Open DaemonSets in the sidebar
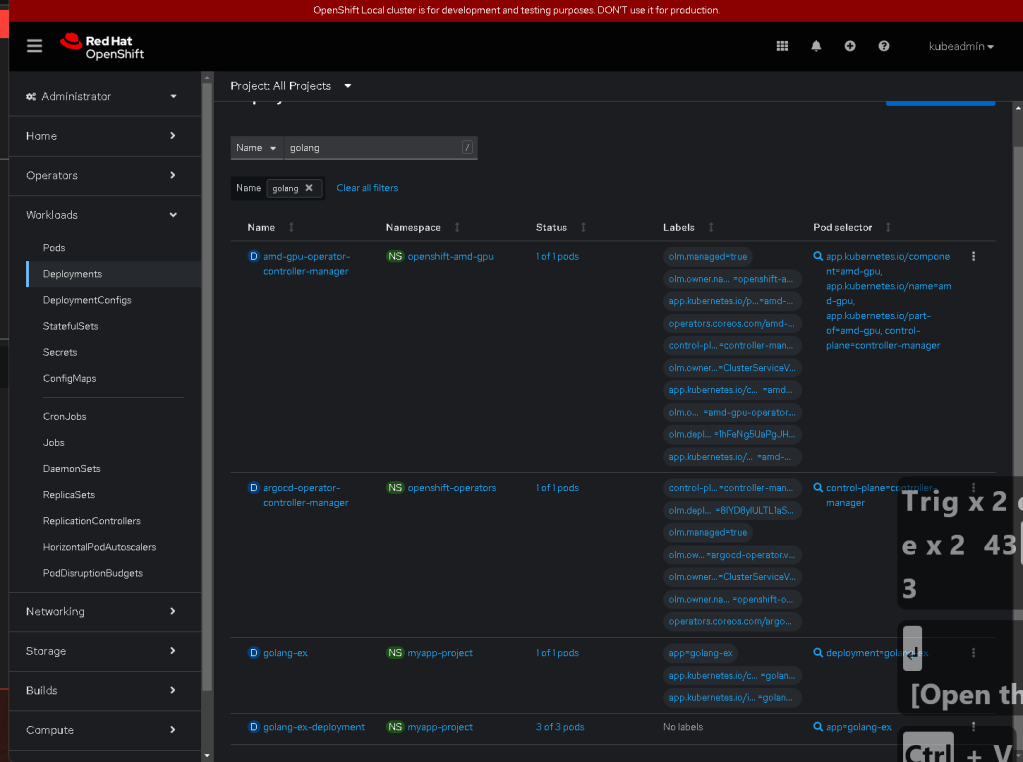1023x762 pixels. 72,468
